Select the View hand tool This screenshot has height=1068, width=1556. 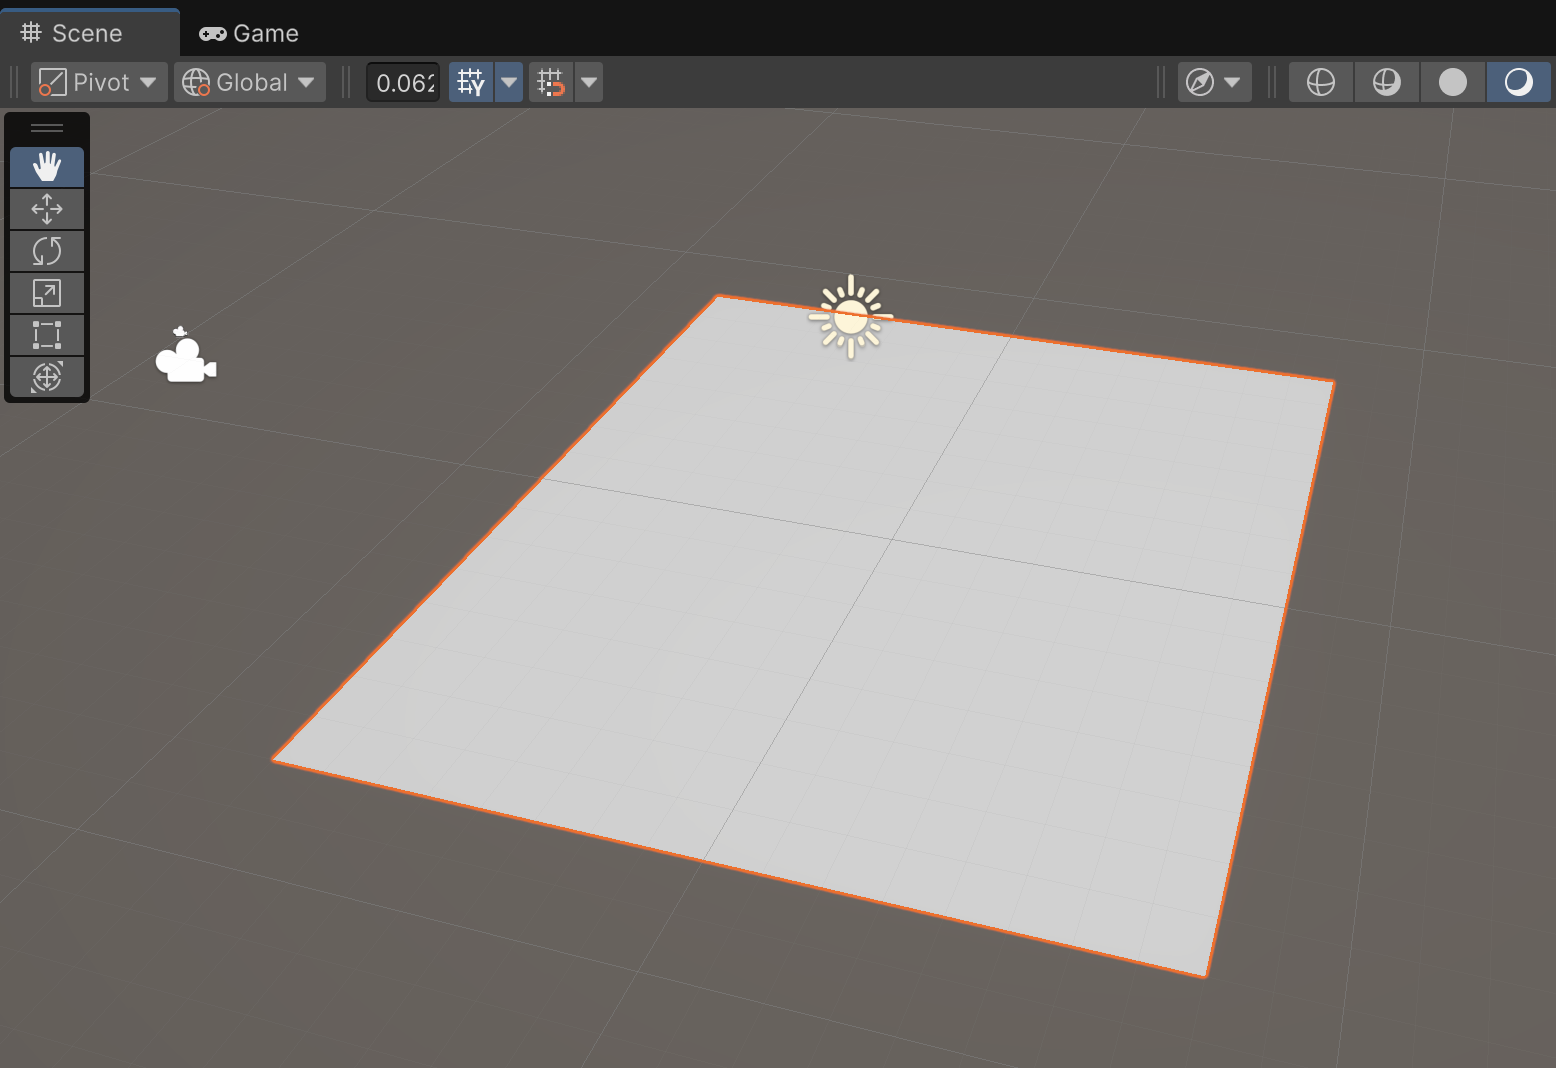pyautogui.click(x=47, y=167)
